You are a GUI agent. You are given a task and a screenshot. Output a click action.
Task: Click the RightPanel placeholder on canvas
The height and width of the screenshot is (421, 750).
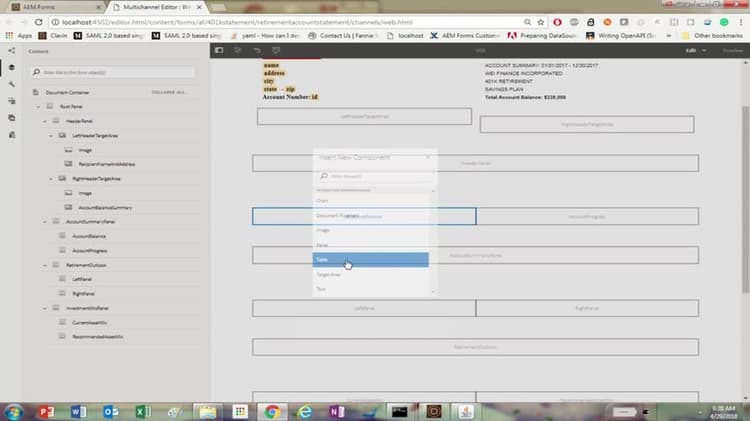tap(587, 308)
